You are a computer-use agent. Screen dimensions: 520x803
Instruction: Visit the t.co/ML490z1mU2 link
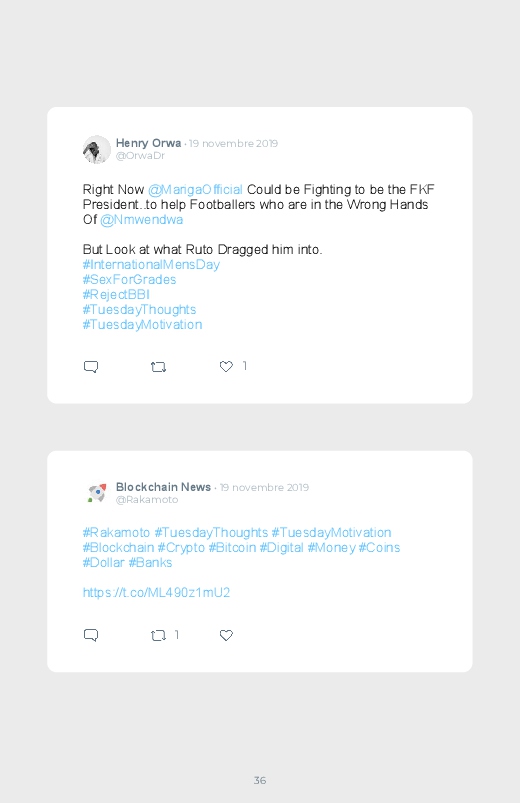[156, 593]
